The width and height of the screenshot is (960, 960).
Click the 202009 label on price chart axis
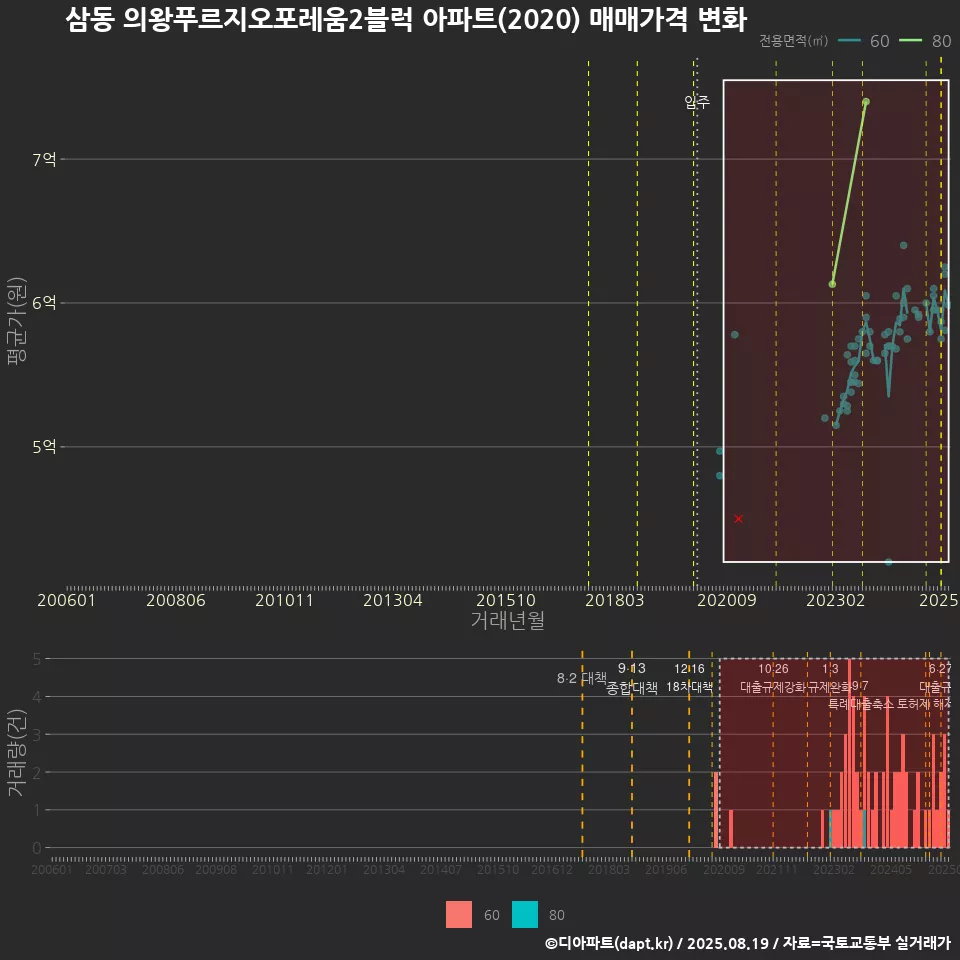(727, 600)
